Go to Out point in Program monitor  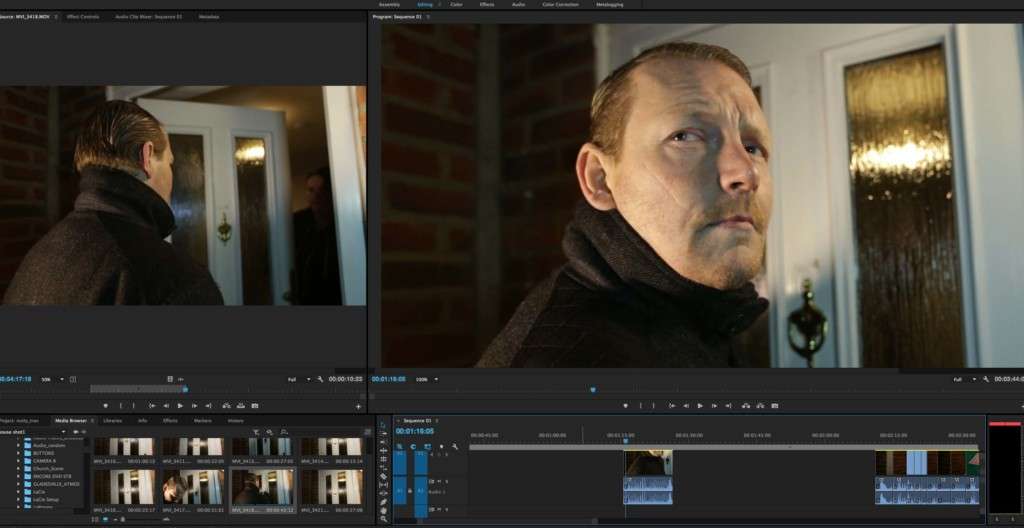728,406
